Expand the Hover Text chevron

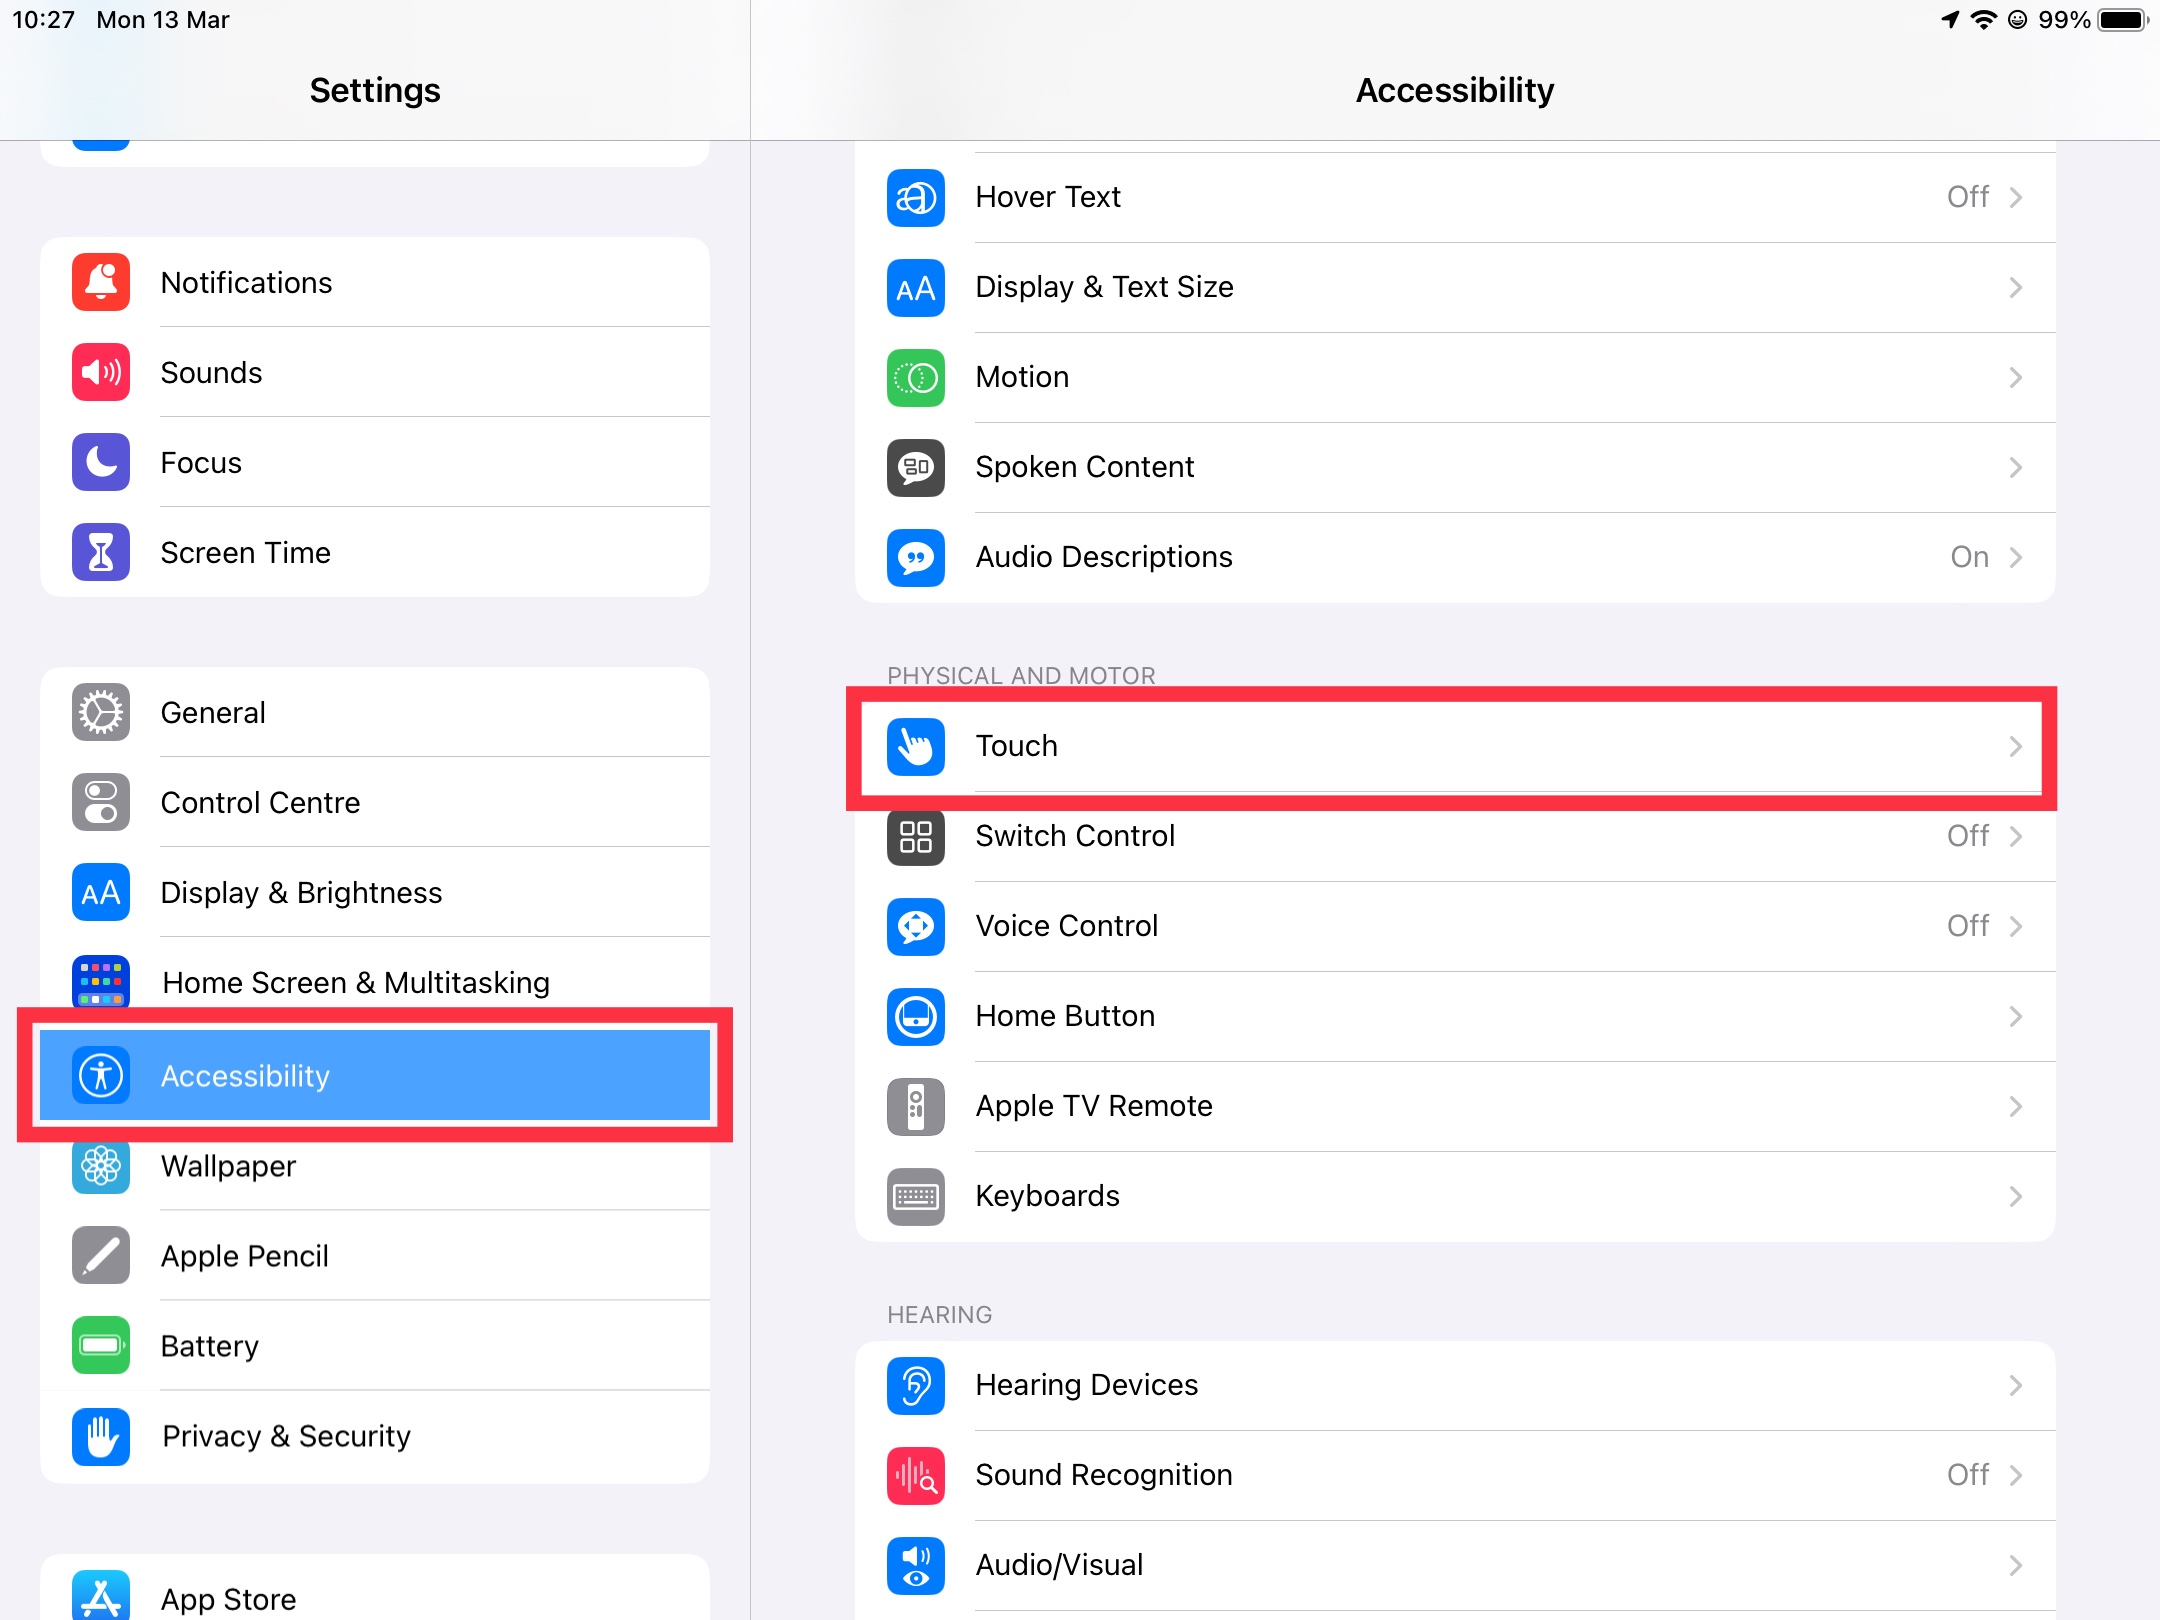click(2014, 197)
